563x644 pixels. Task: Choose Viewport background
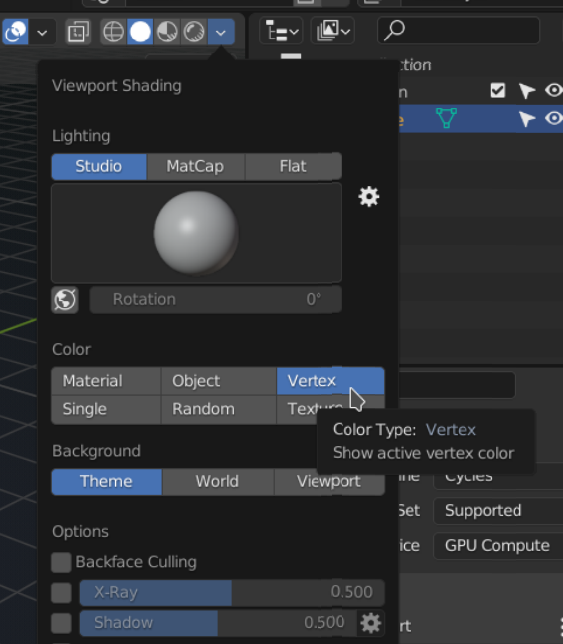click(x=329, y=481)
